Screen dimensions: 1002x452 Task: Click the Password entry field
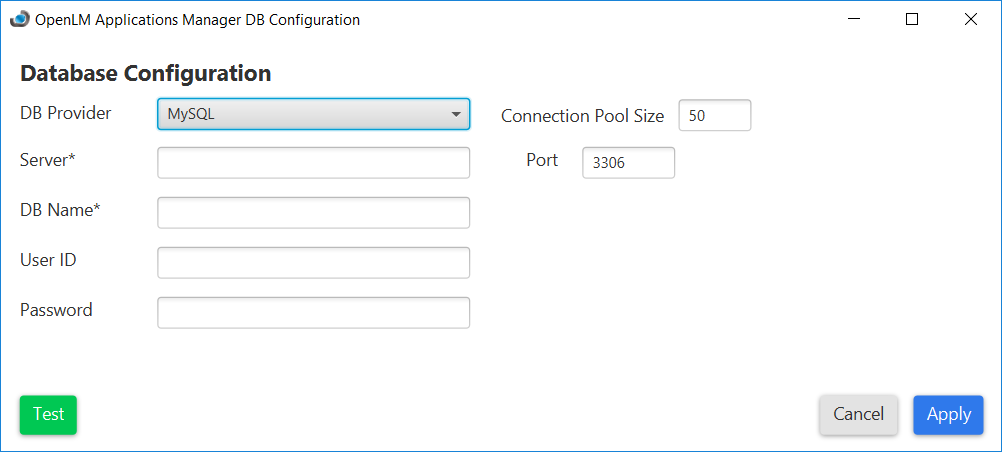pos(313,312)
